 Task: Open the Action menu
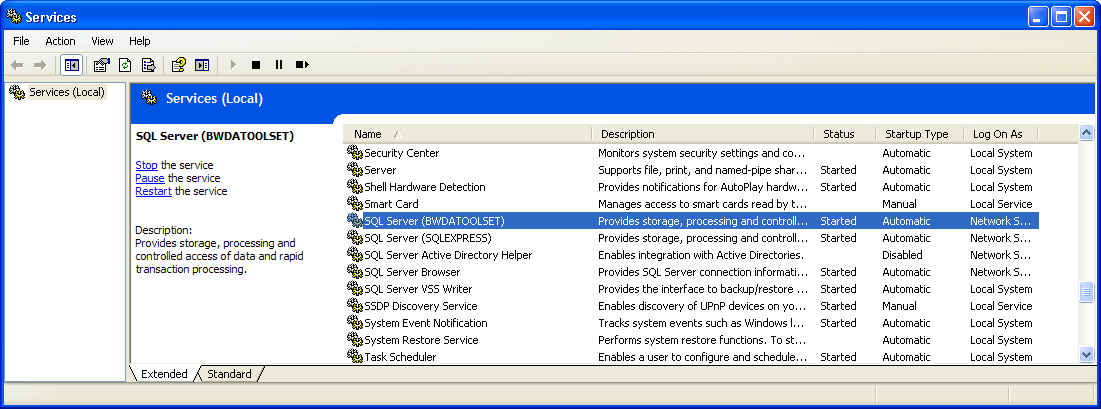point(60,41)
